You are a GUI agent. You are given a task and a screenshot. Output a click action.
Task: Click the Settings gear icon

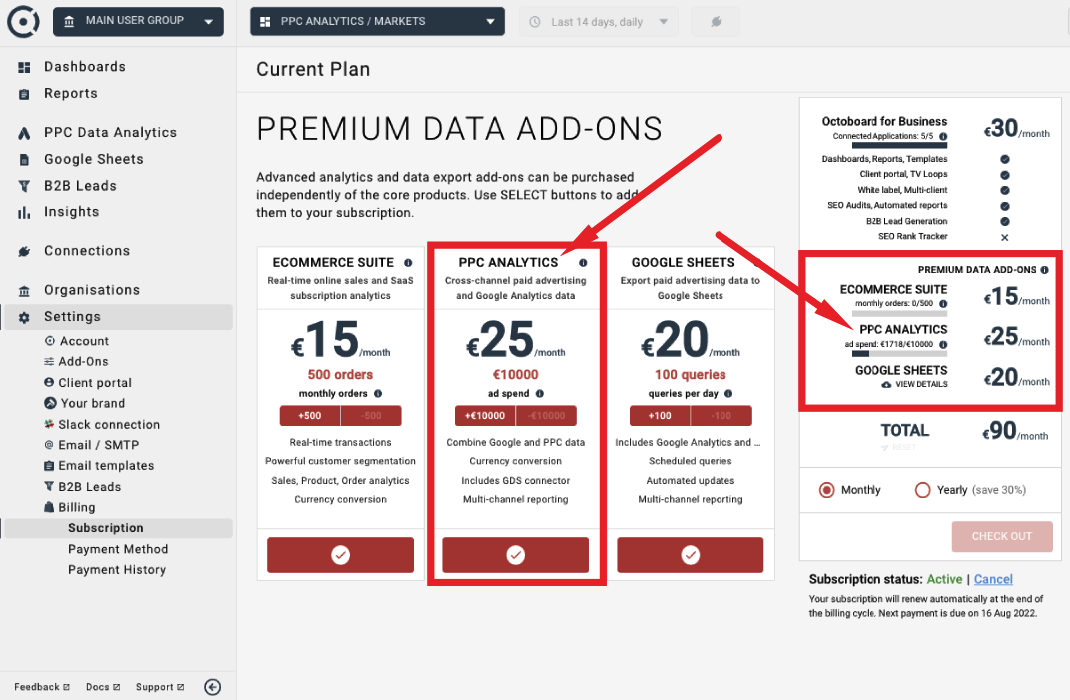coord(25,317)
